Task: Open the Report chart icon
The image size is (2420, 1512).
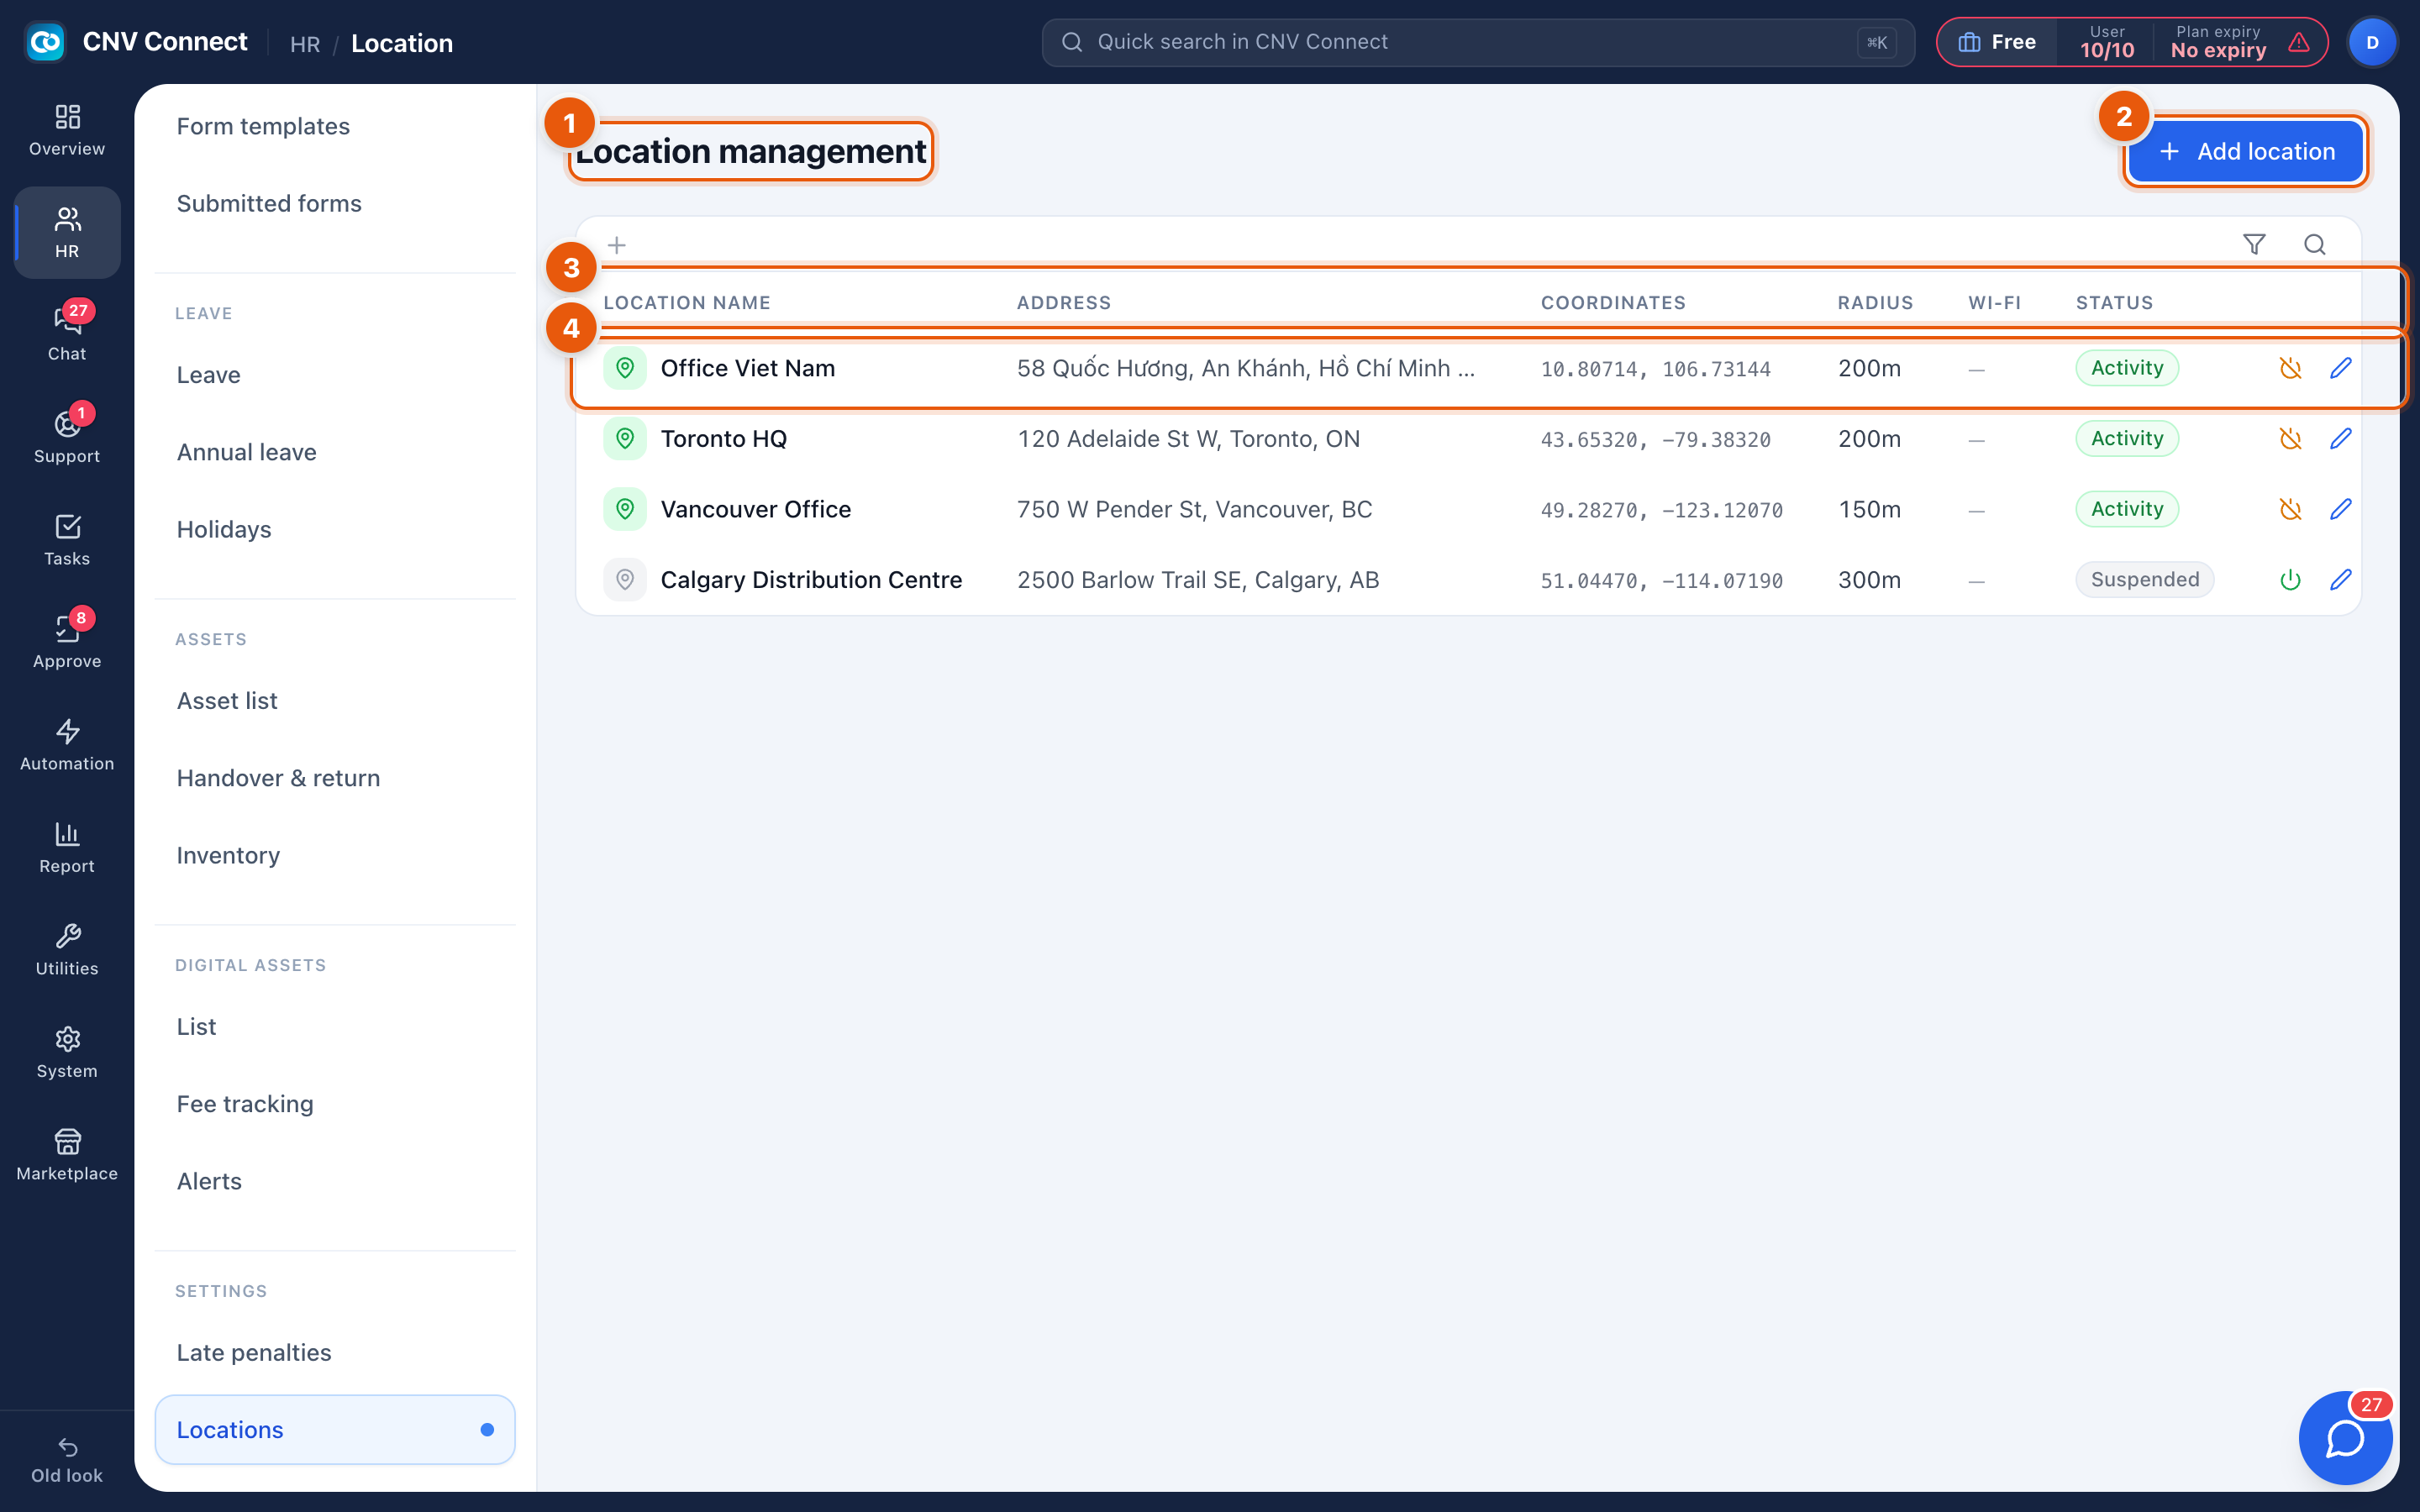Action: (x=67, y=847)
